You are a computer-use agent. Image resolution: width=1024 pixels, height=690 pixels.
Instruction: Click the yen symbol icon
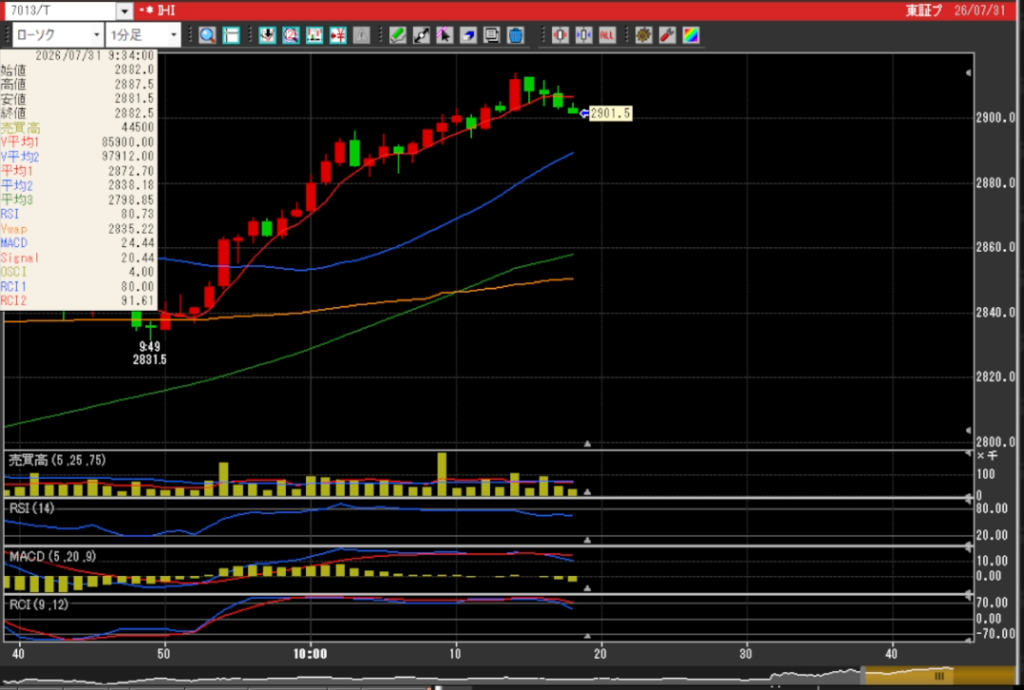338,35
